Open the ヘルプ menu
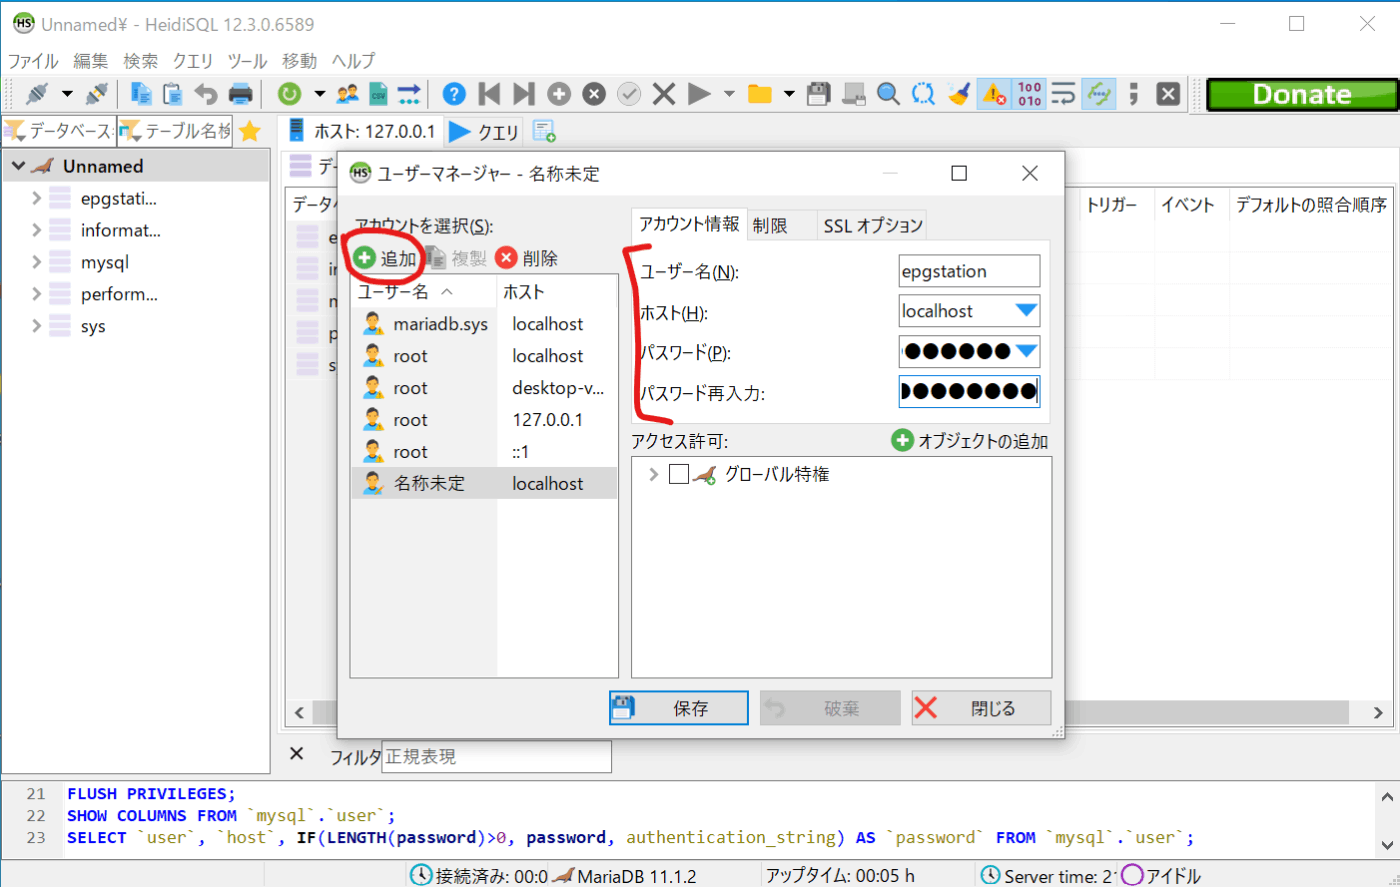1400x887 pixels. click(353, 60)
